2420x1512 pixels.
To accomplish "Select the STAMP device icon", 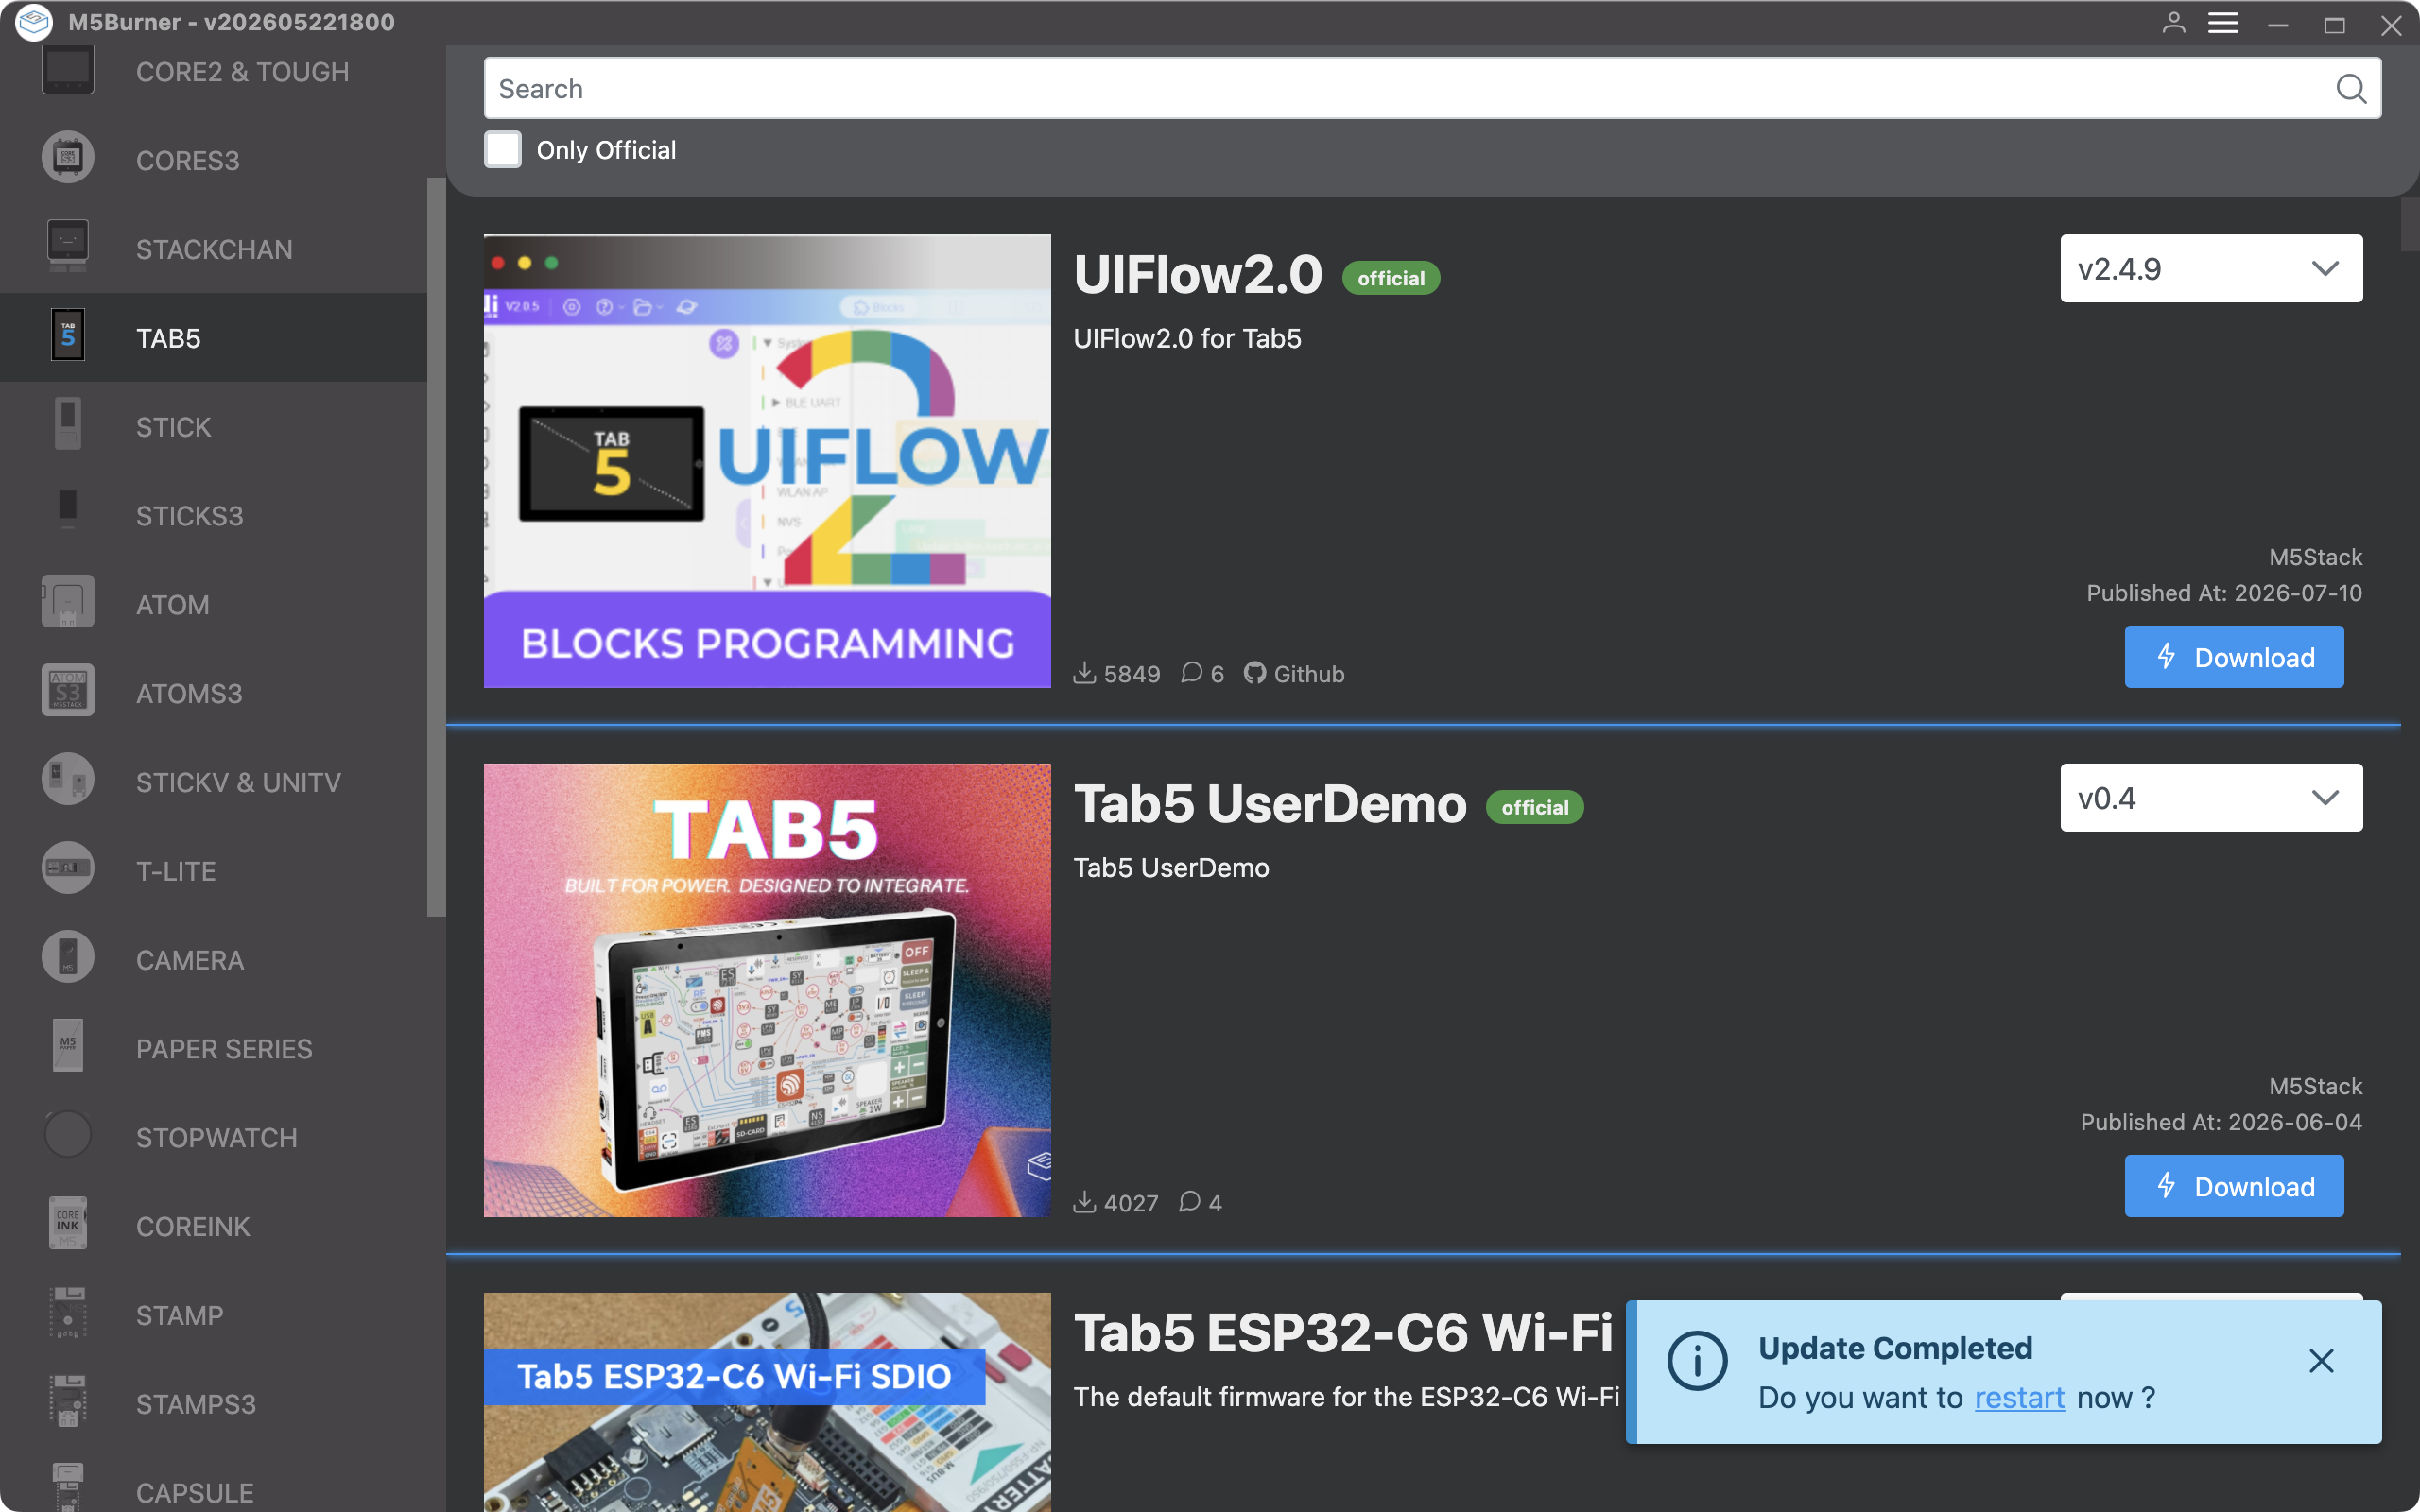I will [x=68, y=1314].
